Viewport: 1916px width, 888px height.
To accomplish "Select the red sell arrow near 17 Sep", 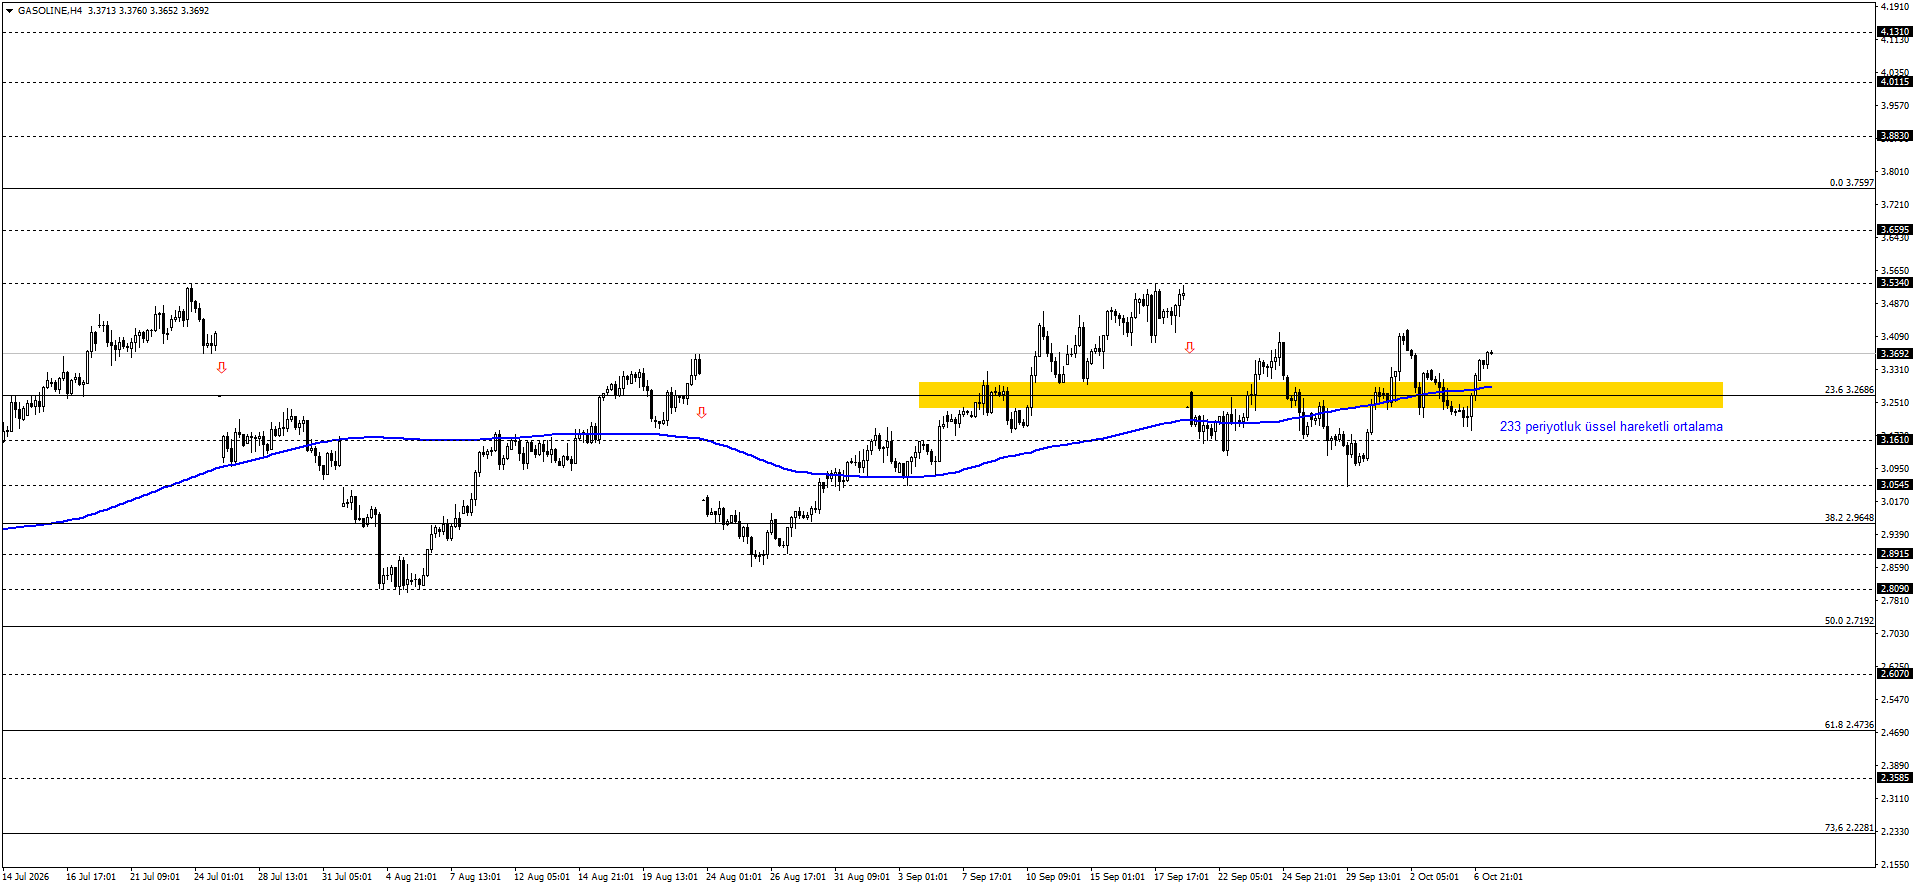I will coord(1189,348).
